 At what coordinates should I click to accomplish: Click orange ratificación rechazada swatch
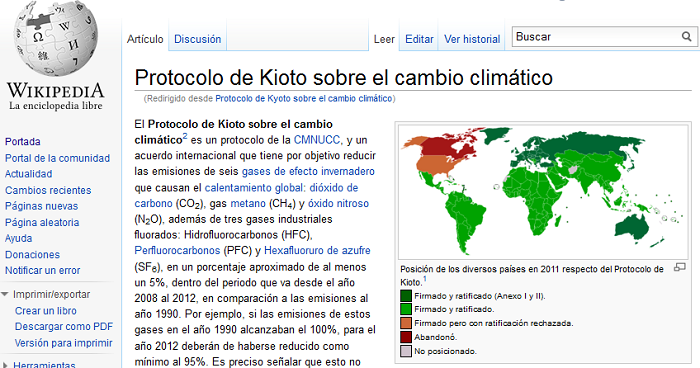pyautogui.click(x=406, y=323)
